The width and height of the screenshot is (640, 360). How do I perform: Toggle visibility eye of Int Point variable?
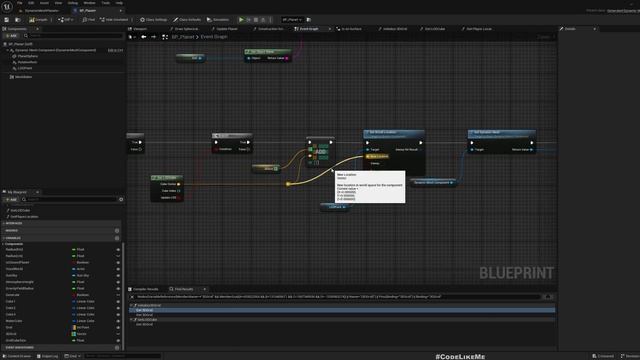[x=118, y=327]
